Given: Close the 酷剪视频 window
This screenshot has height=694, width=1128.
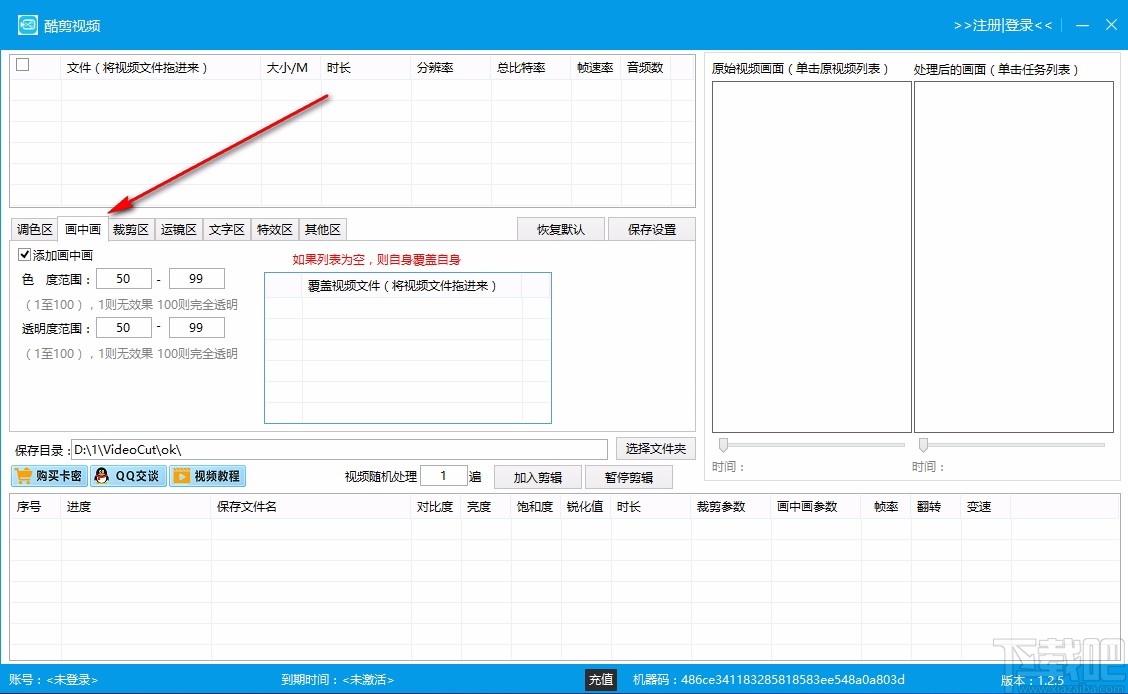Looking at the screenshot, I should (x=1111, y=25).
